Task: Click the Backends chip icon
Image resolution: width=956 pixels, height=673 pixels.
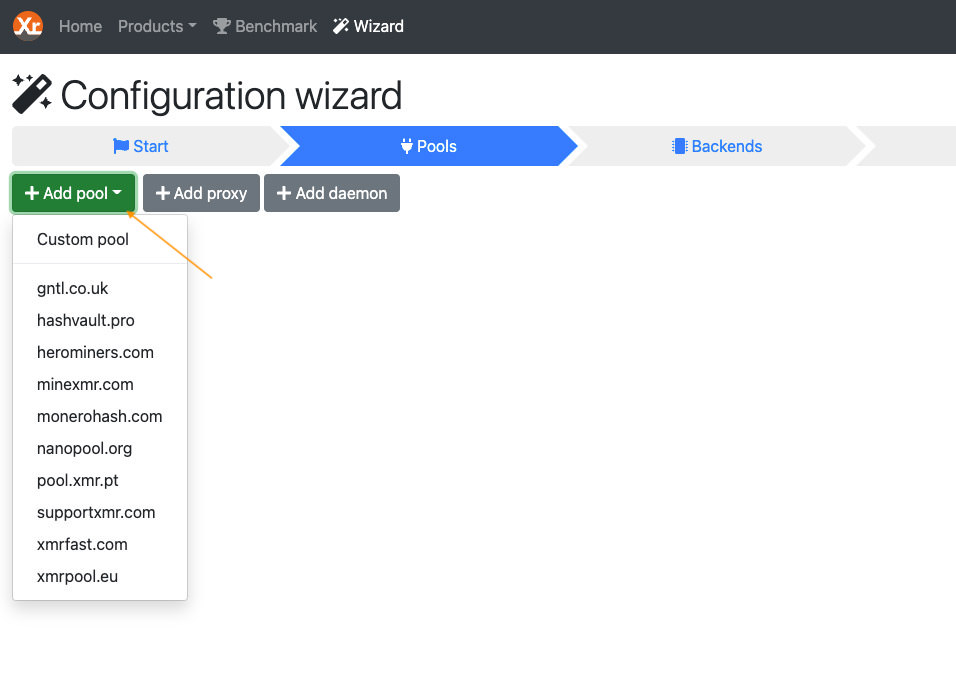Action: [679, 146]
